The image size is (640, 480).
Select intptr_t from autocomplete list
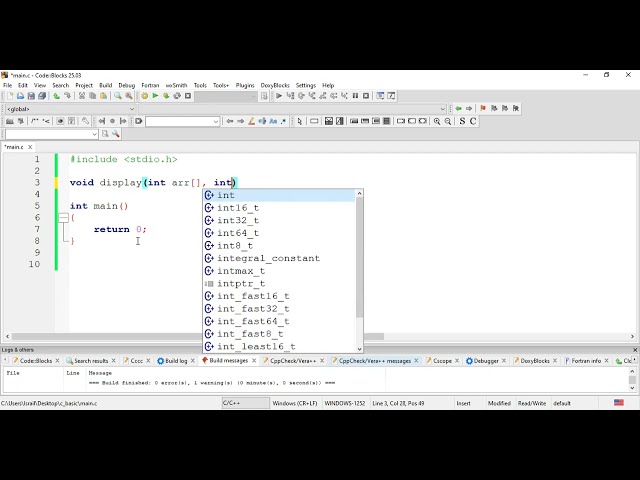tap(279, 284)
